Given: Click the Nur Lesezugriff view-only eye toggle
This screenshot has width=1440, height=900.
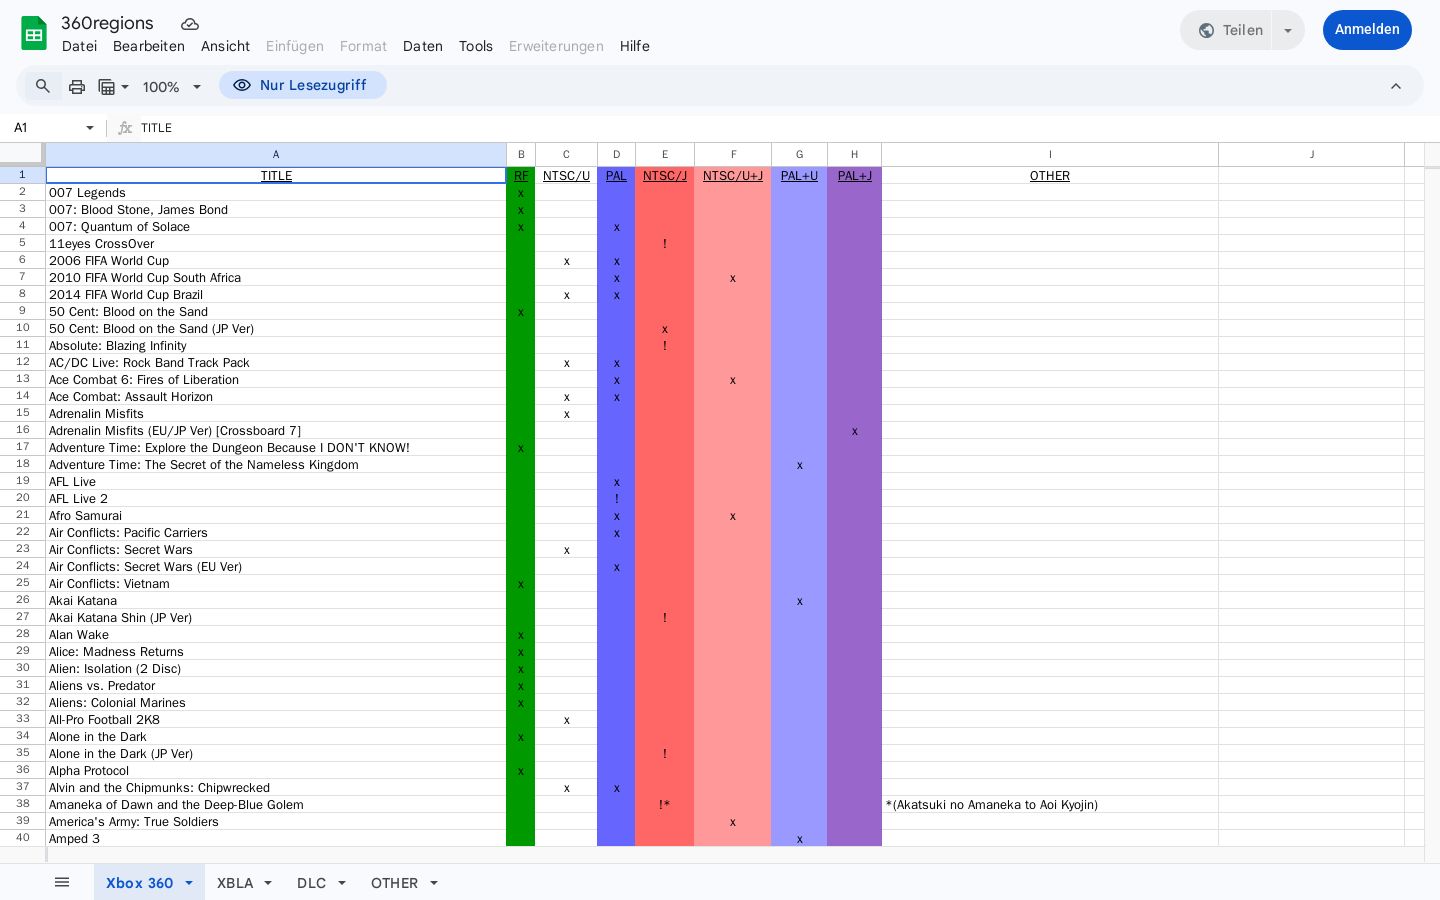Looking at the screenshot, I should click(303, 85).
